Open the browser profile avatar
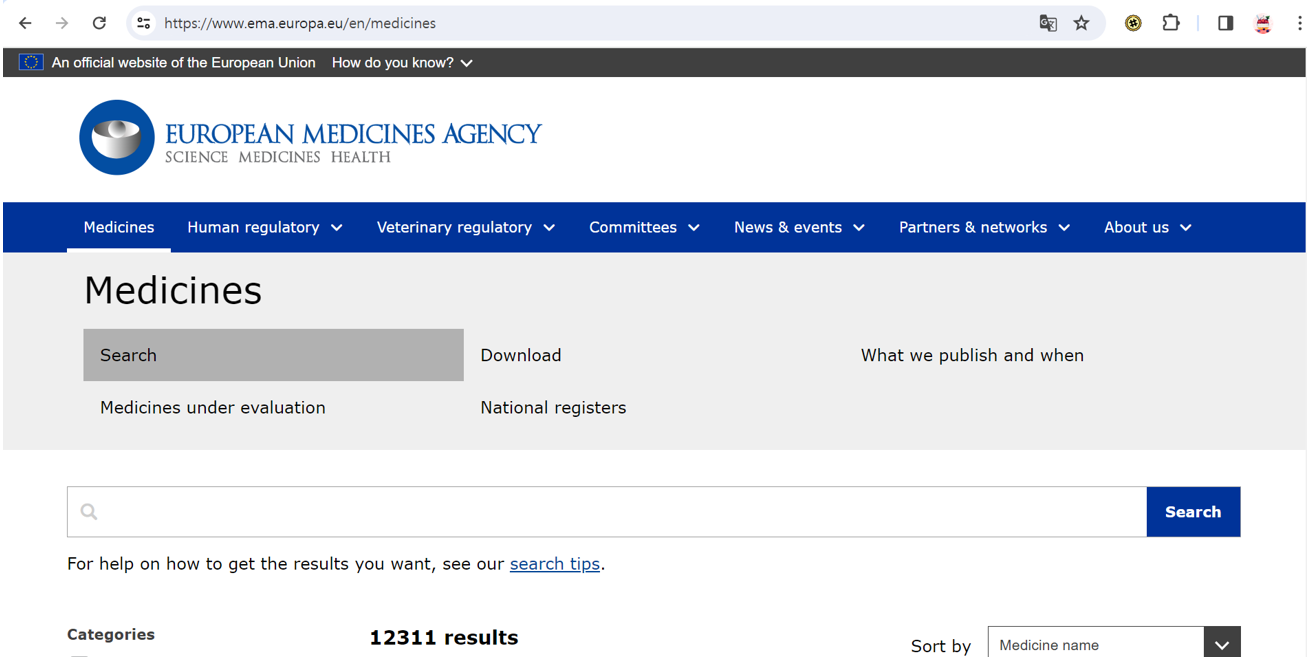The height and width of the screenshot is (659, 1307). (x=1263, y=23)
